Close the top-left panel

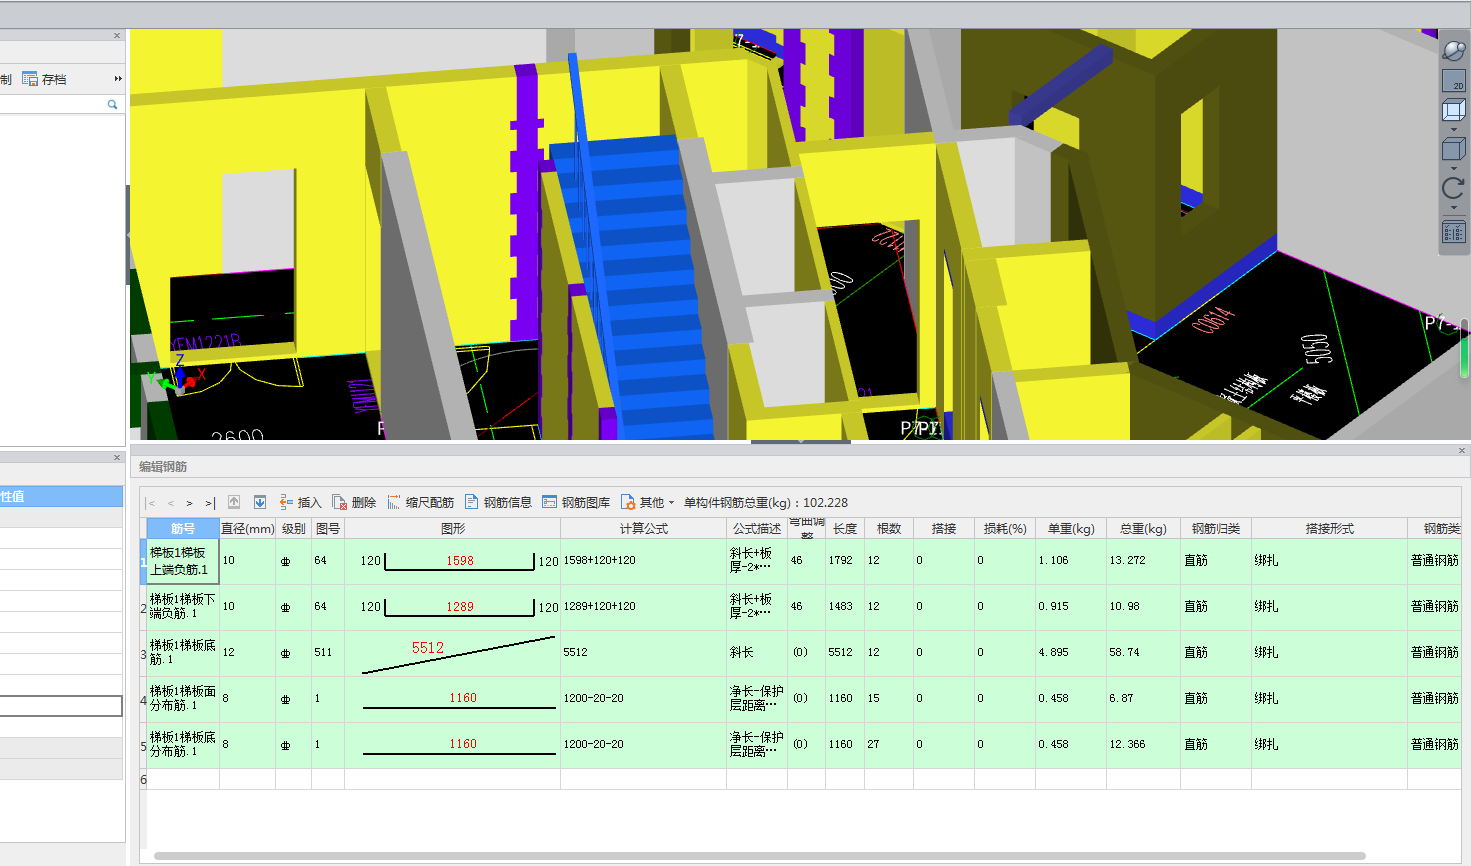tap(117, 36)
